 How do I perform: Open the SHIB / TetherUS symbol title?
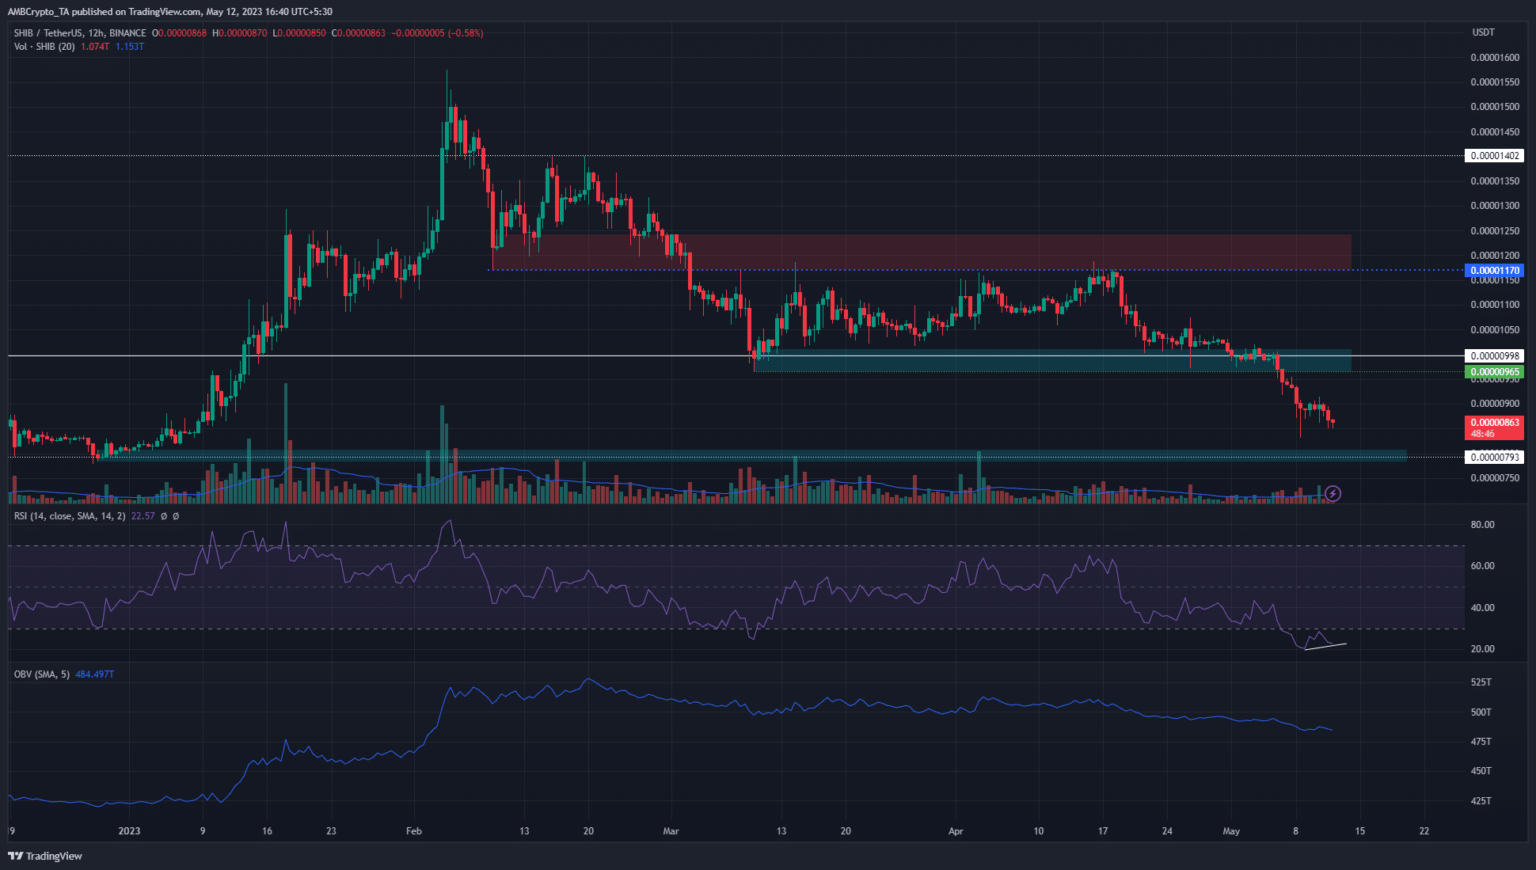tap(60, 33)
